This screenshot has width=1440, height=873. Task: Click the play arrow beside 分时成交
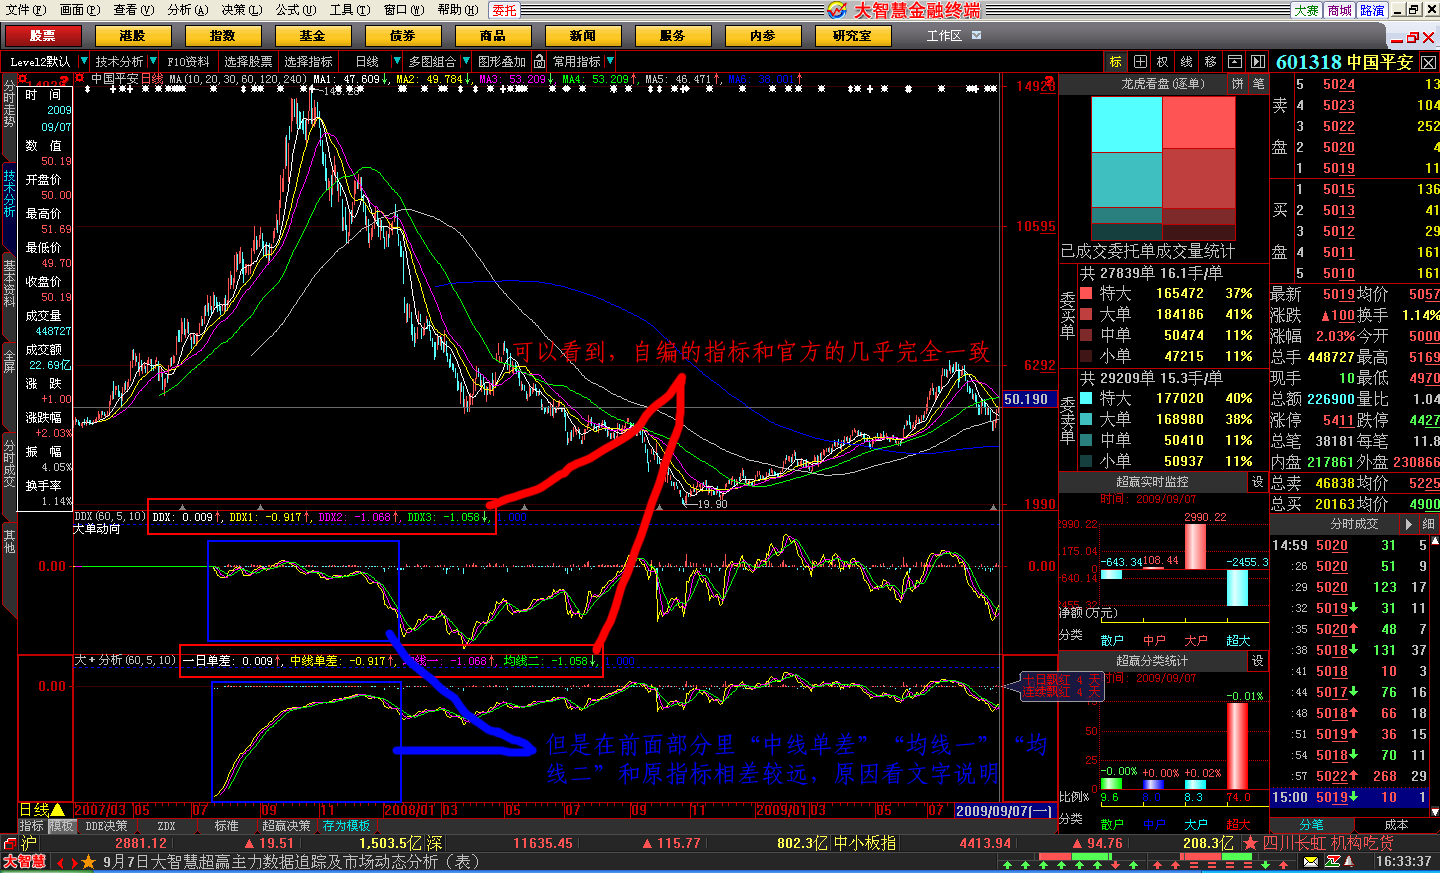[x=1410, y=524]
